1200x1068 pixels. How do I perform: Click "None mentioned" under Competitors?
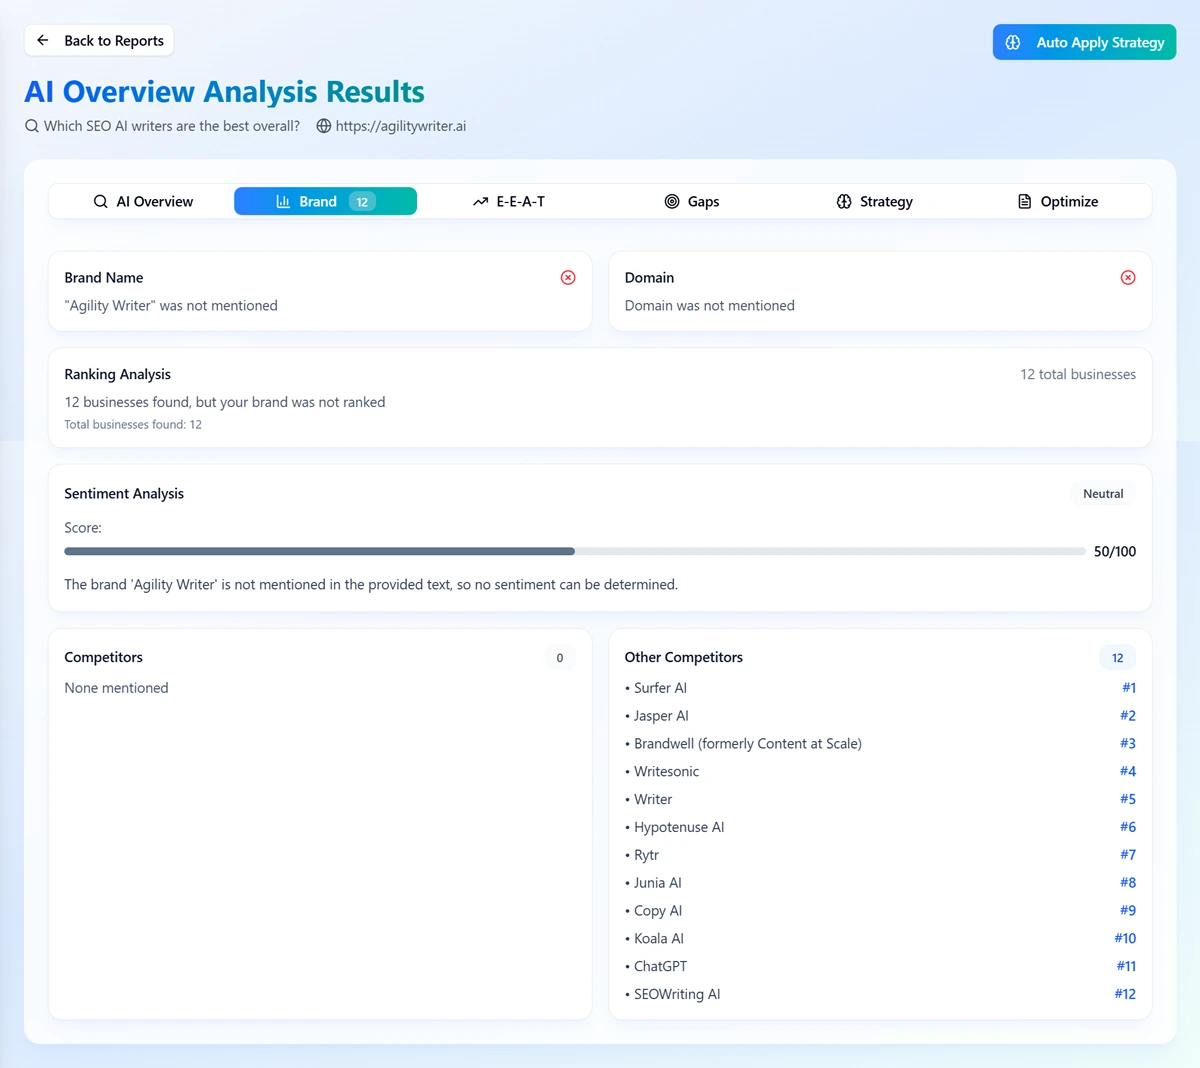pyautogui.click(x=116, y=688)
